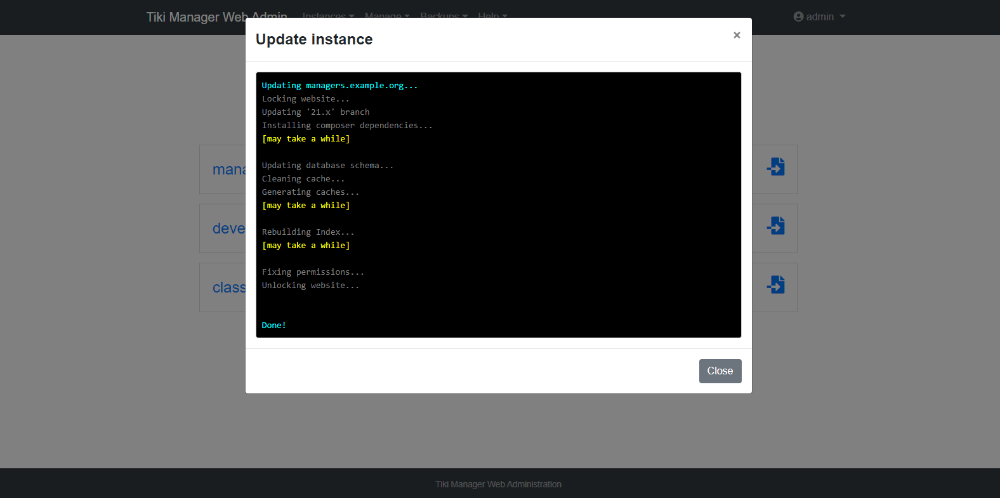Open Tiki Manager Web Admin home link
The width and height of the screenshot is (1000, 498).
click(217, 17)
